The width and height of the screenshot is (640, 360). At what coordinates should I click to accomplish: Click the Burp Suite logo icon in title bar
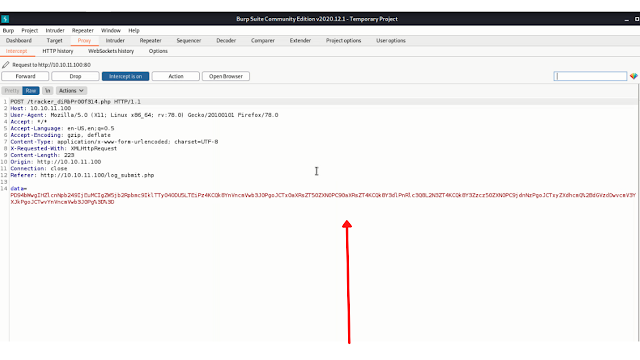5,19
